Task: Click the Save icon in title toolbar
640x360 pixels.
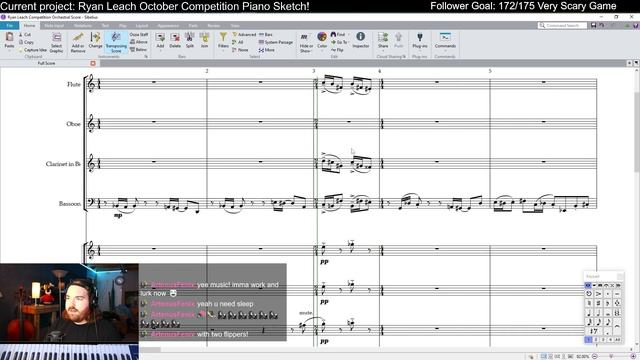Action: pos(593,25)
